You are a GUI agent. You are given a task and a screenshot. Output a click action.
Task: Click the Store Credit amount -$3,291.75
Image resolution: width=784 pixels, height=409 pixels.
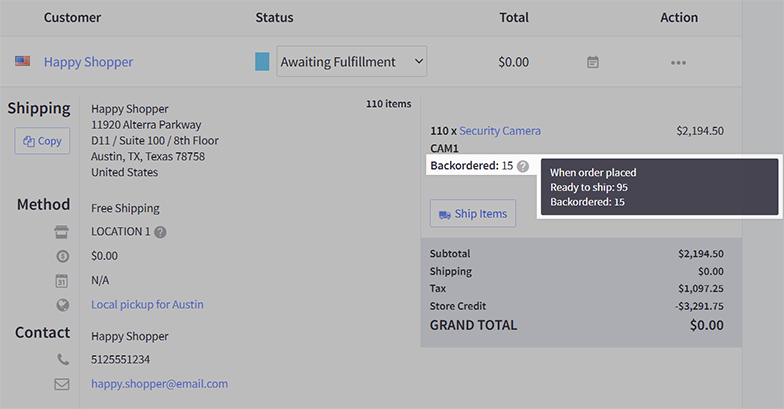pyautogui.click(x=699, y=306)
